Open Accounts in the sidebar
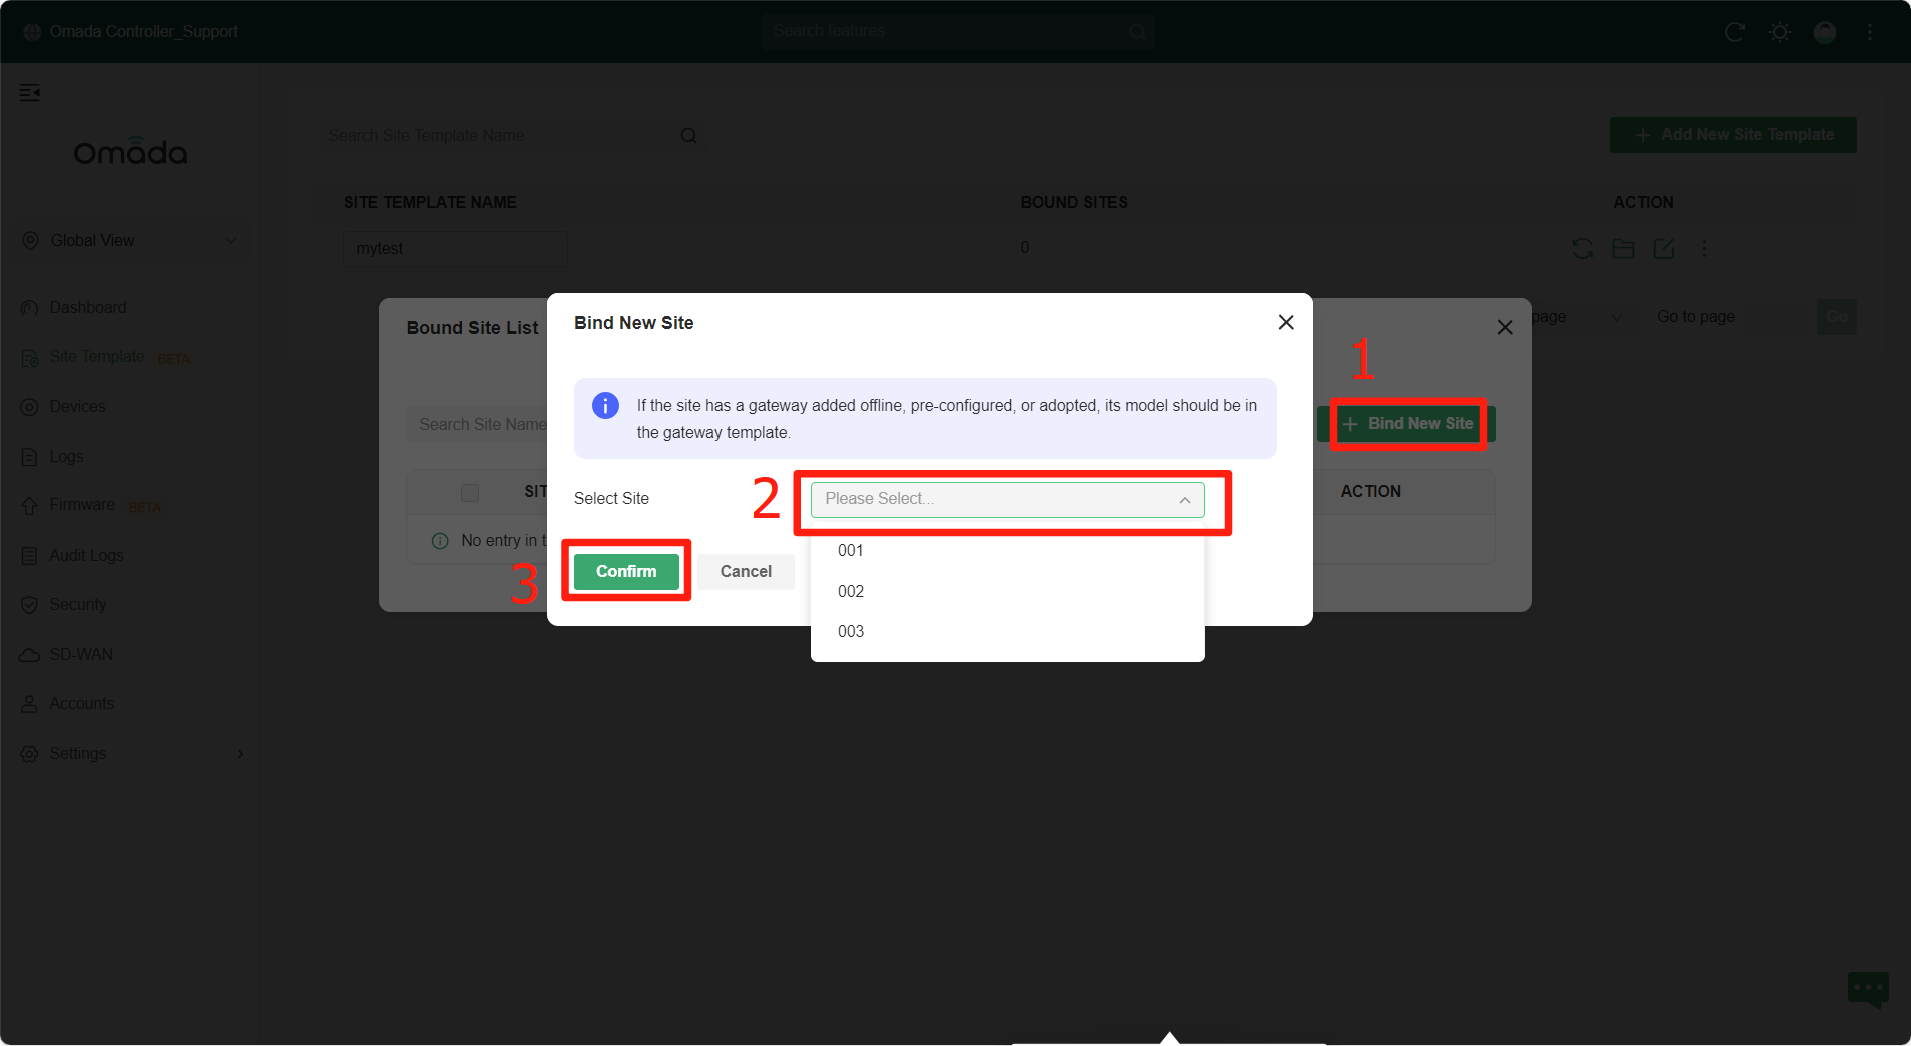 [x=81, y=704]
